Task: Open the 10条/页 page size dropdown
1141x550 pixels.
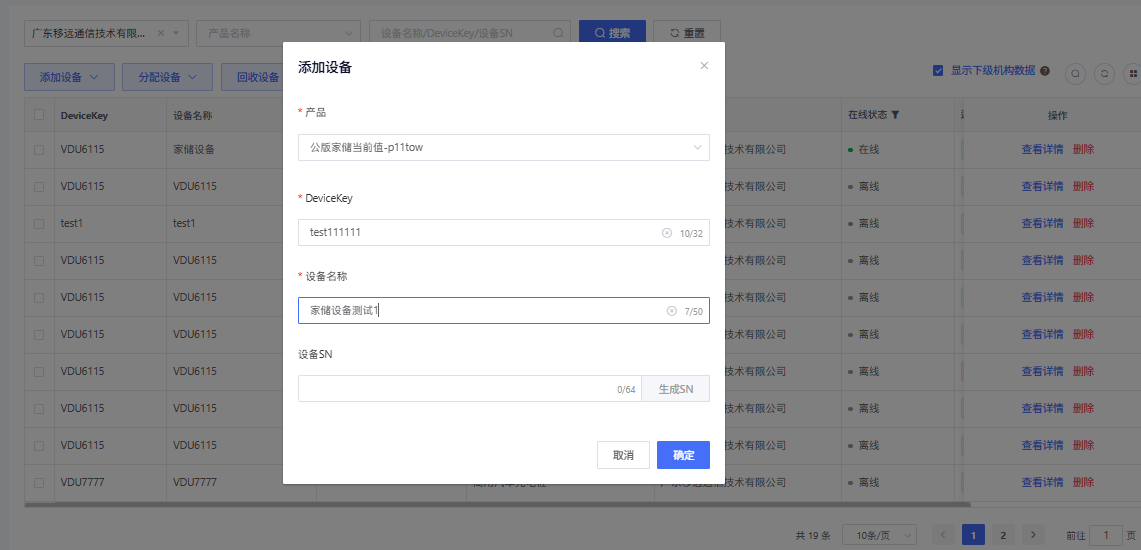Action: [x=879, y=535]
